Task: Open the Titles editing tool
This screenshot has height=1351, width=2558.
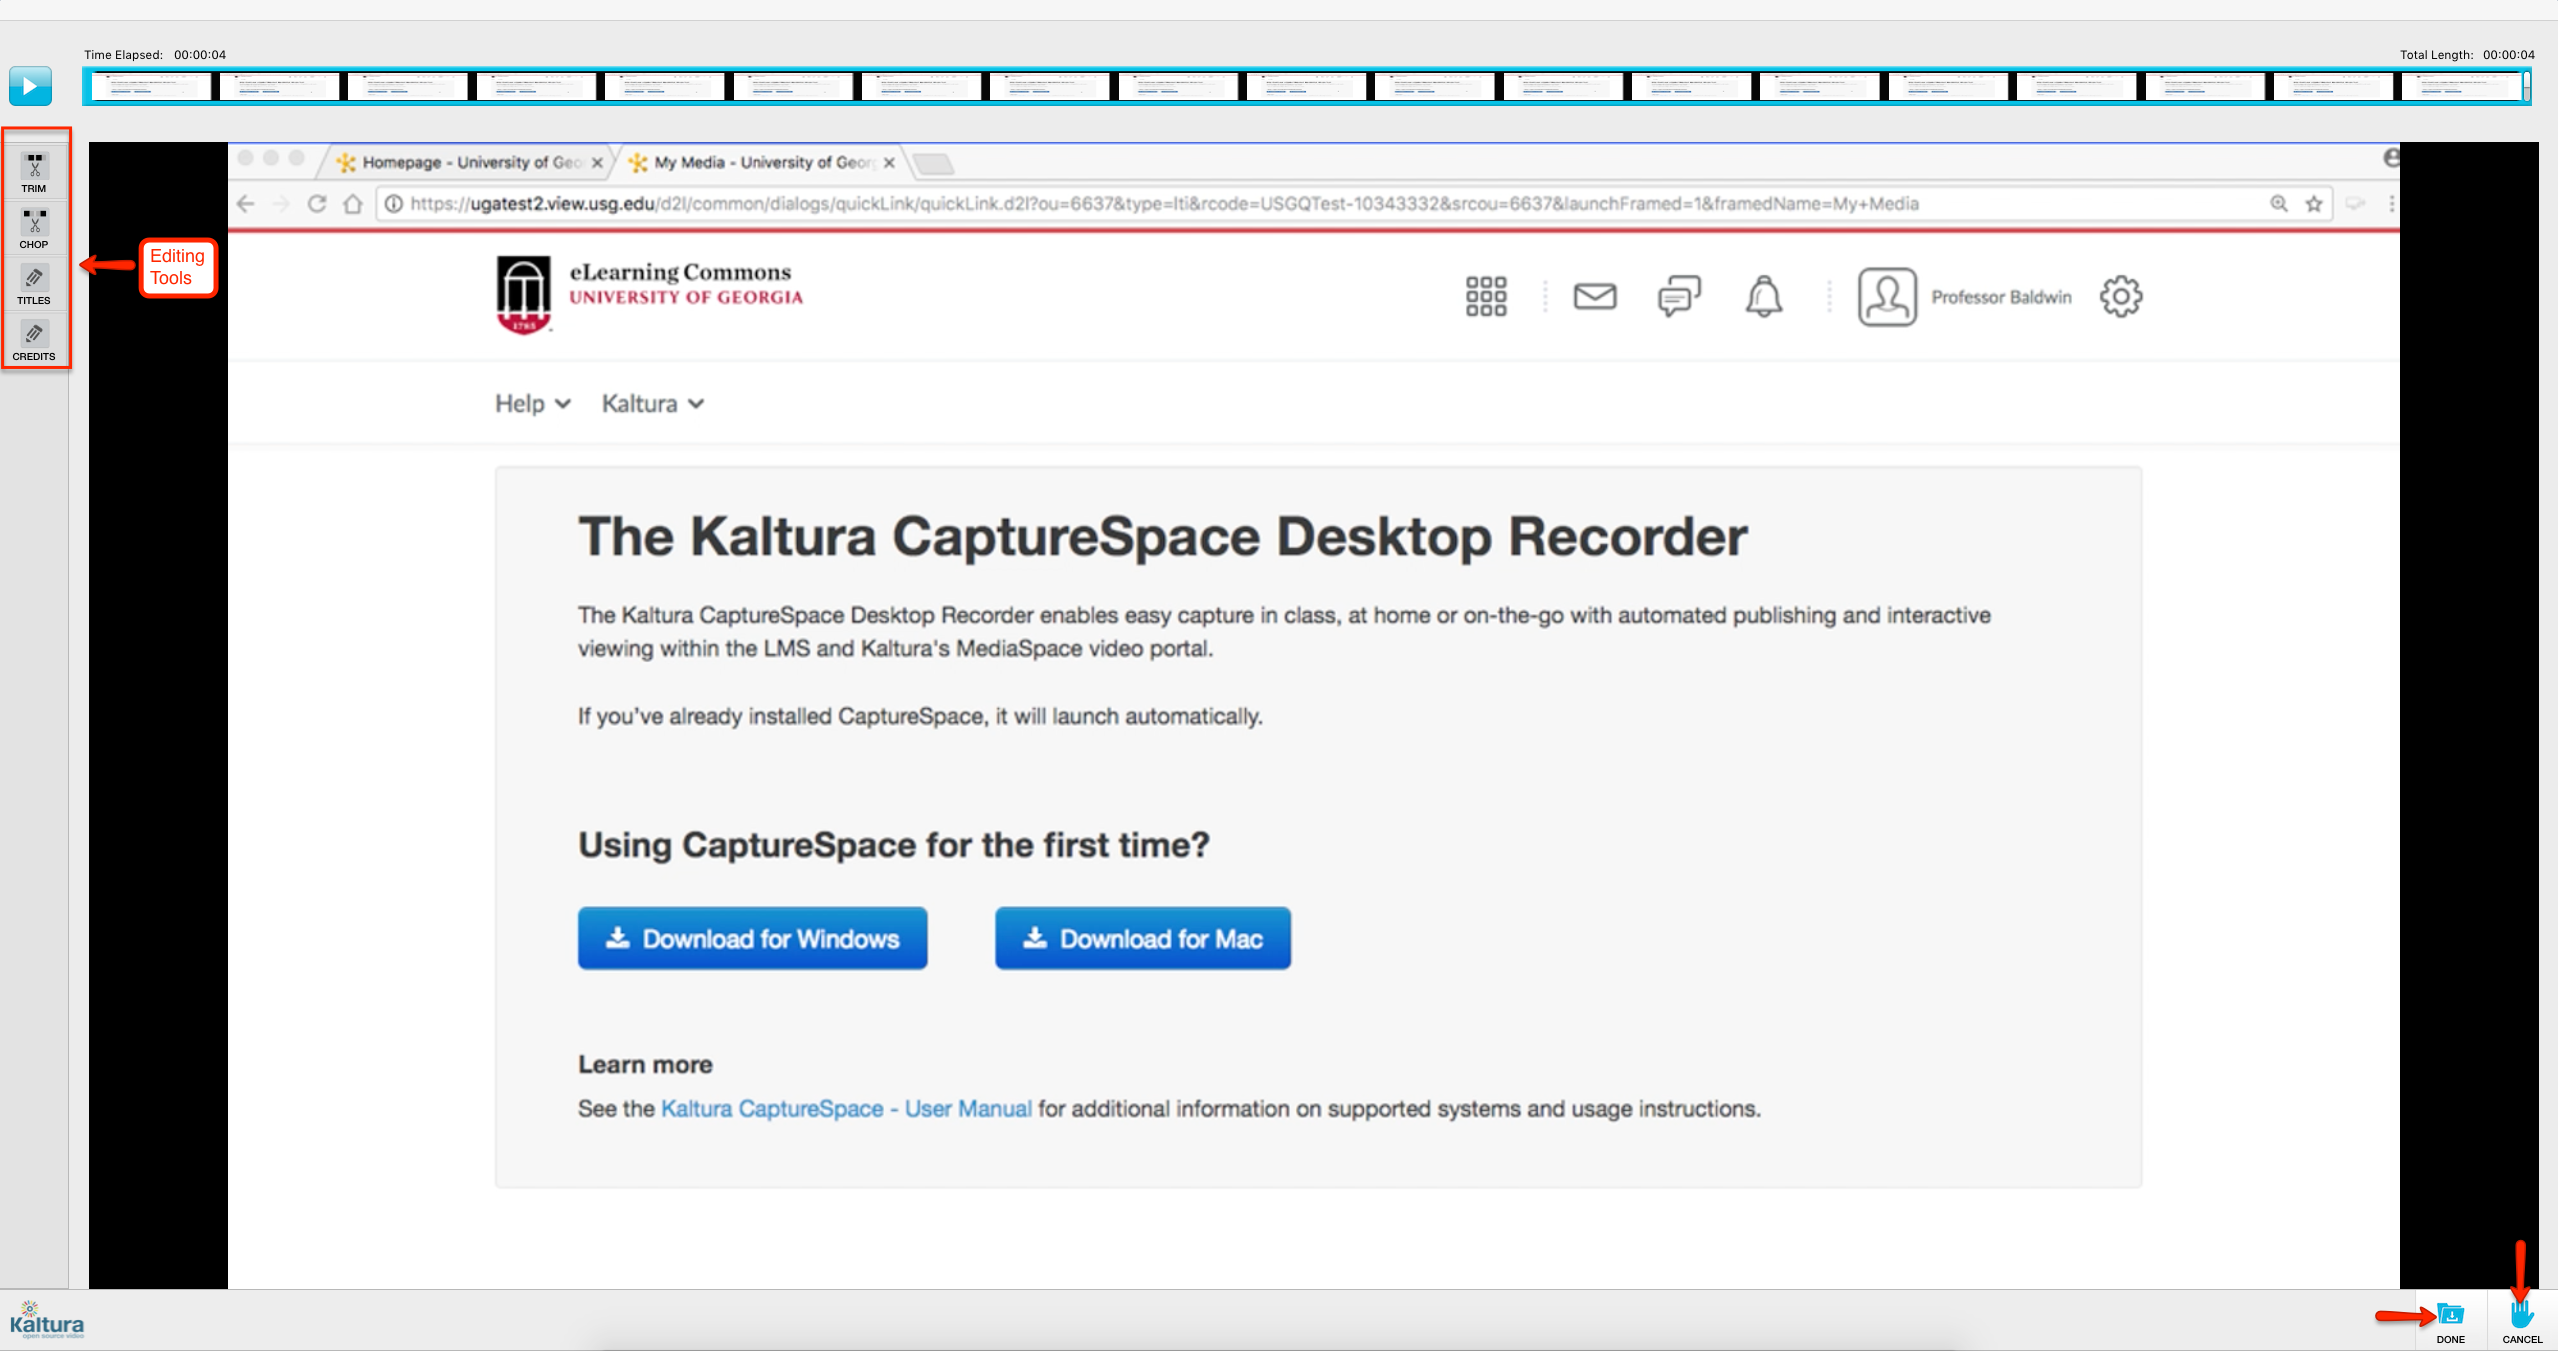Action: 34,284
